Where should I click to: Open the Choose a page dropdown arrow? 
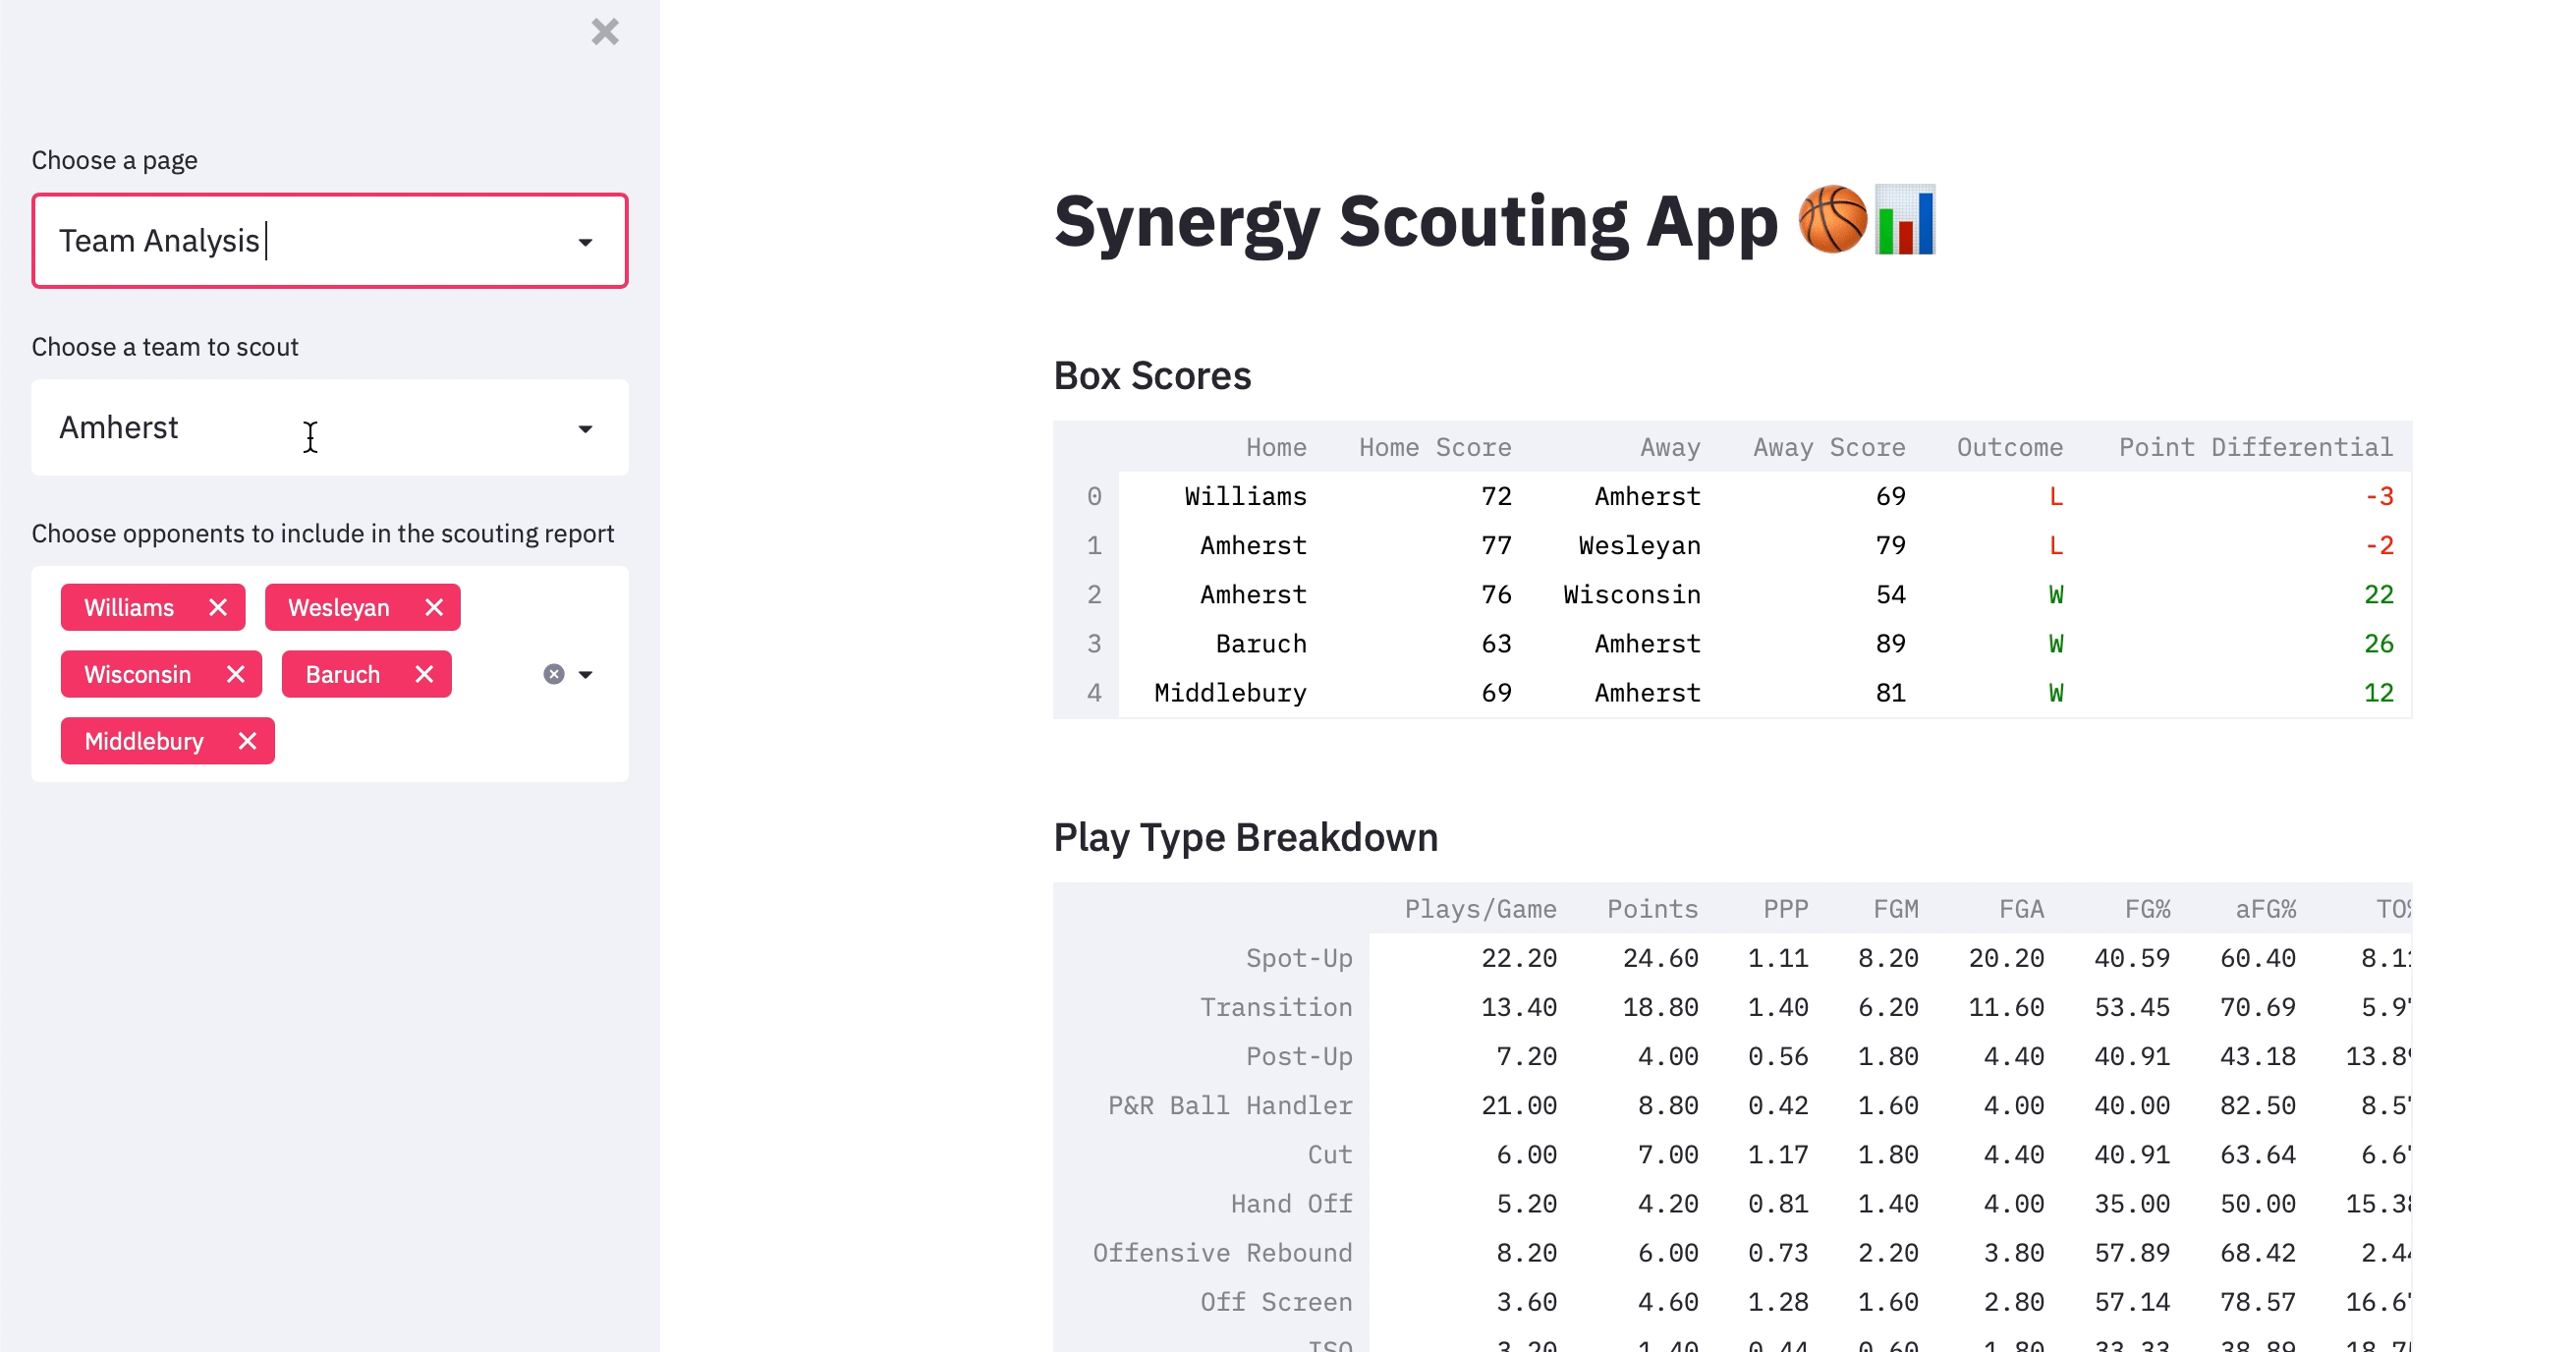click(x=585, y=242)
